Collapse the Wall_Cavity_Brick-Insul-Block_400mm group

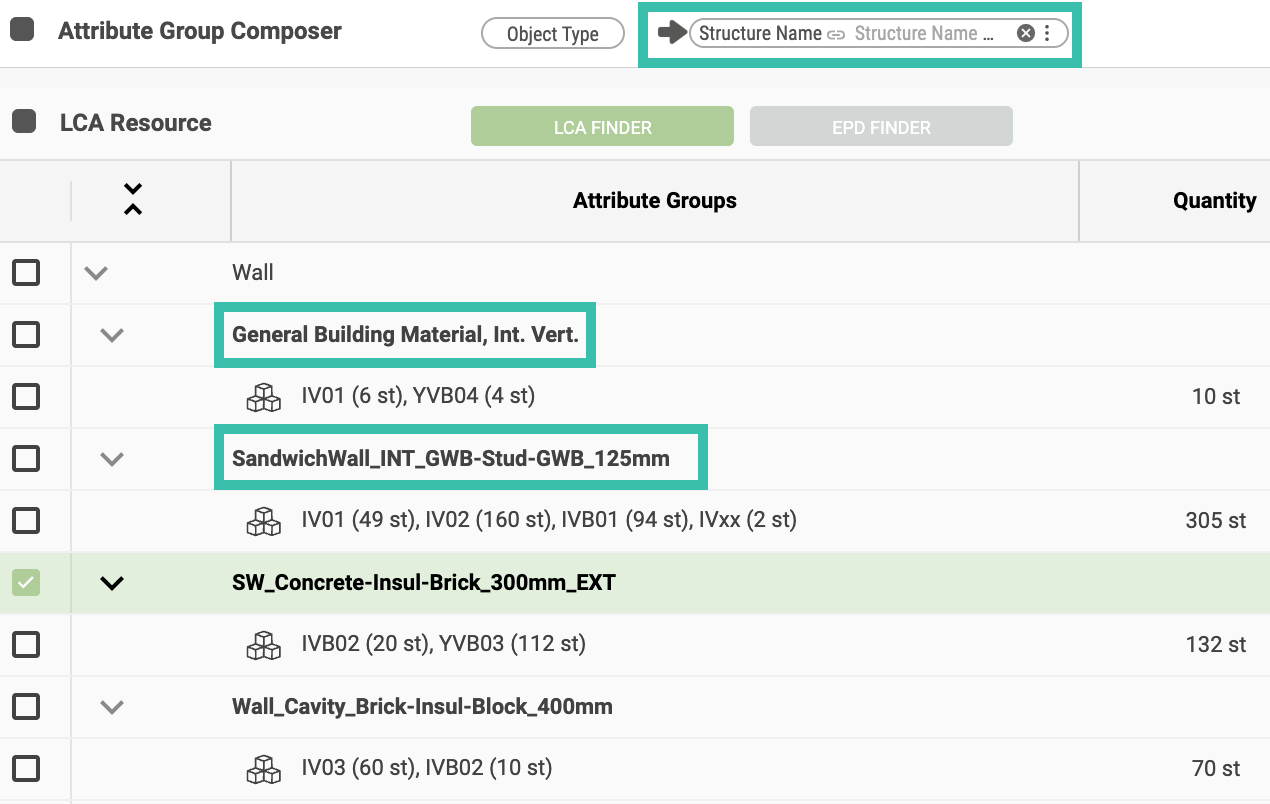[113, 707]
